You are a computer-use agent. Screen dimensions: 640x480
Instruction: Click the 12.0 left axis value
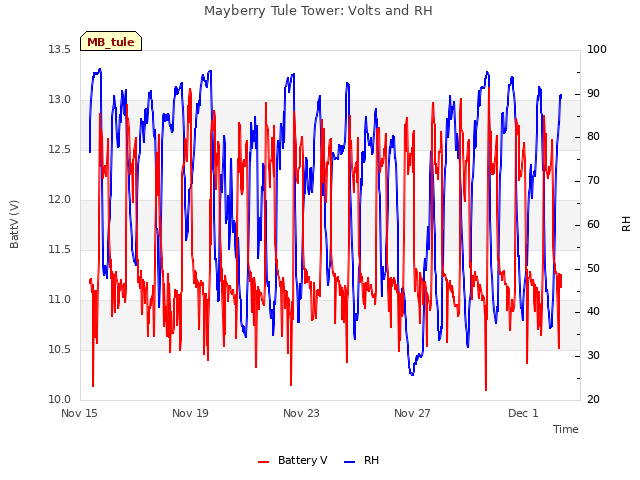60,200
